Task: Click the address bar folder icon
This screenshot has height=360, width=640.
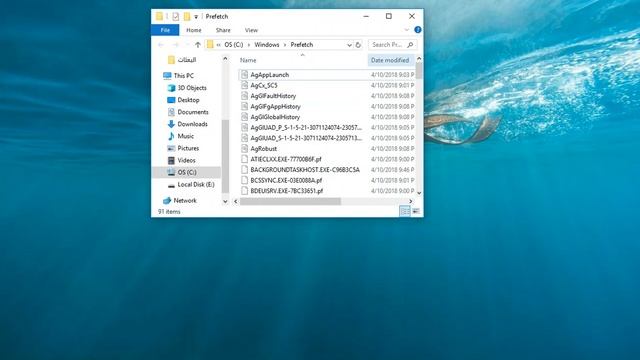Action: point(210,44)
